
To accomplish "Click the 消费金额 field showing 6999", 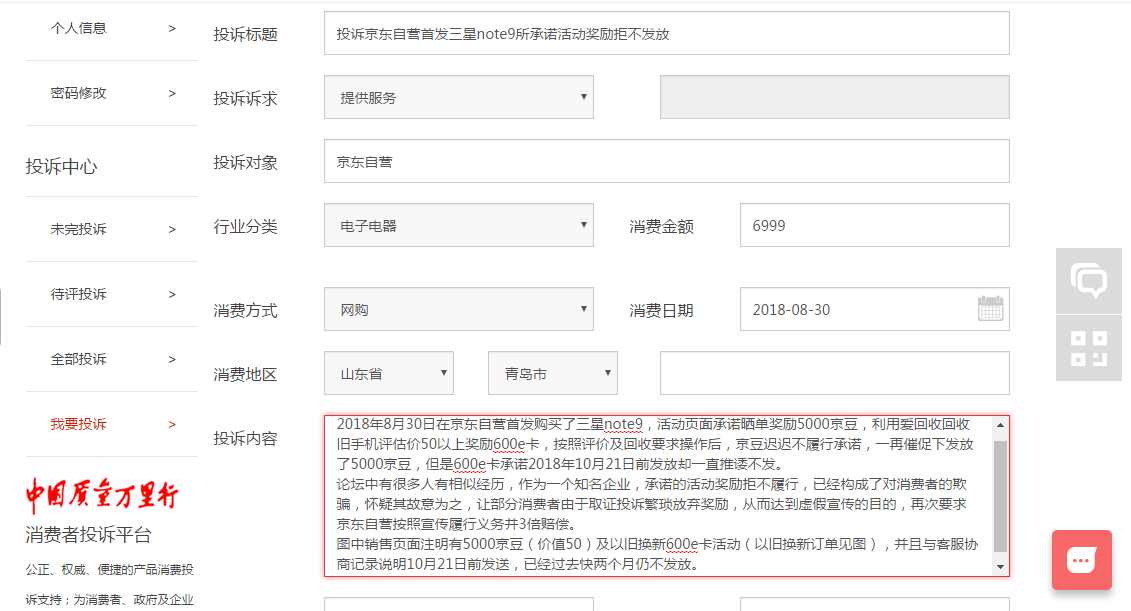I will 874,225.
